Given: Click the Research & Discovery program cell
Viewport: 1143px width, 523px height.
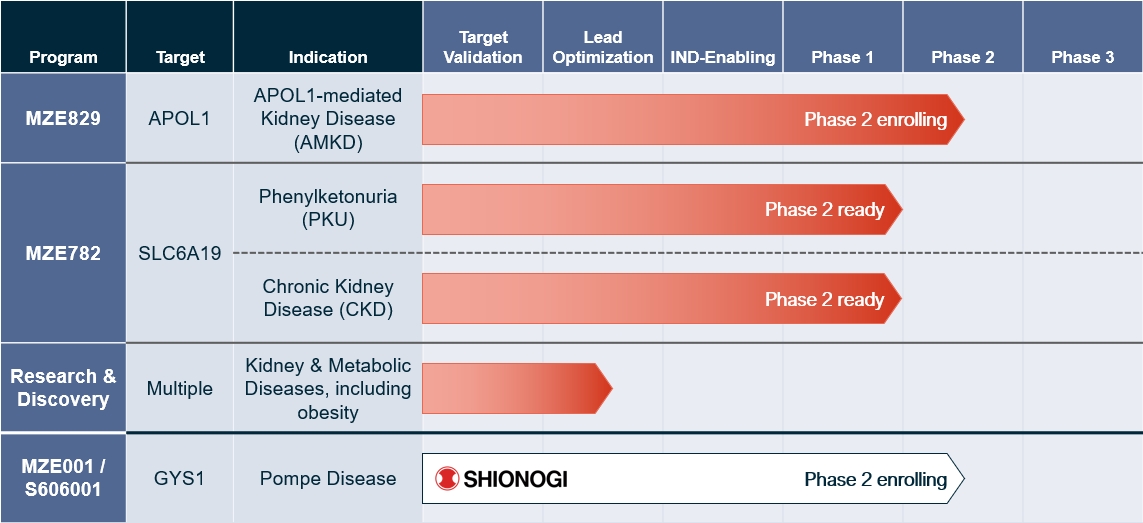Looking at the screenshot, I should tap(63, 388).
